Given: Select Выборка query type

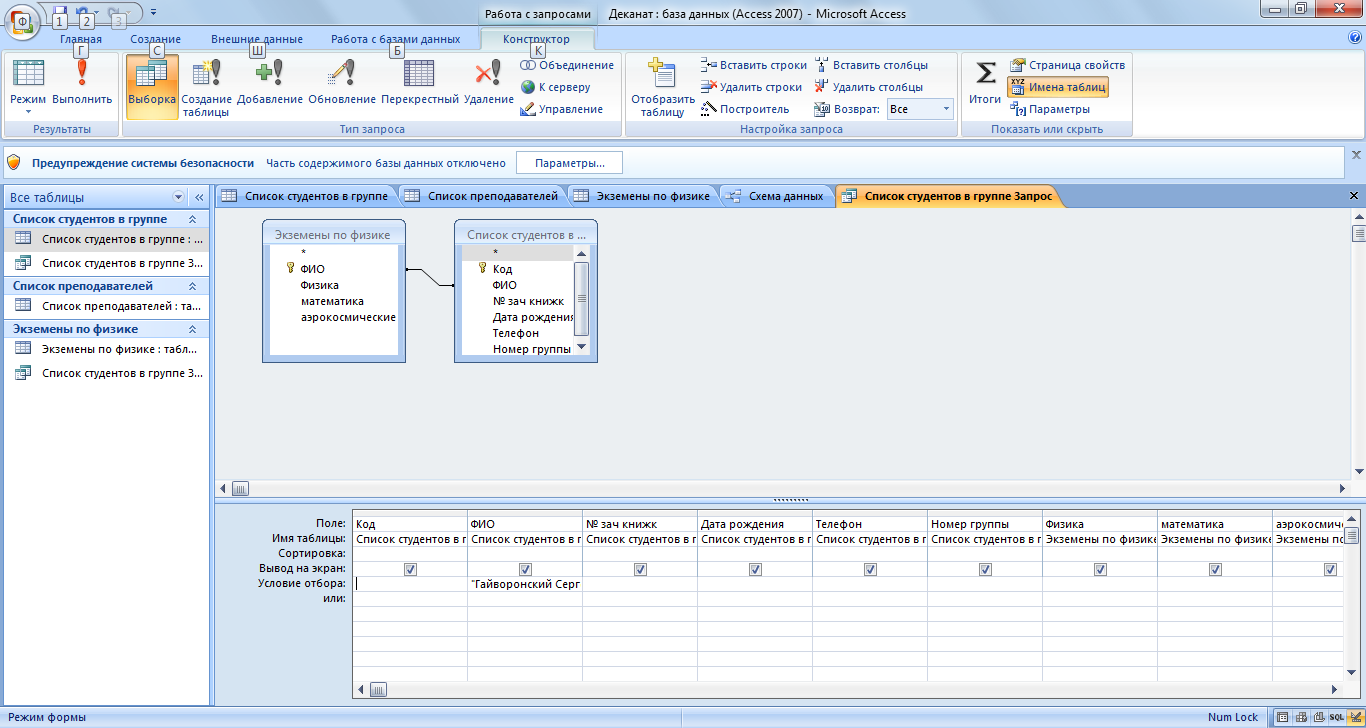Looking at the screenshot, I should pyautogui.click(x=152, y=85).
